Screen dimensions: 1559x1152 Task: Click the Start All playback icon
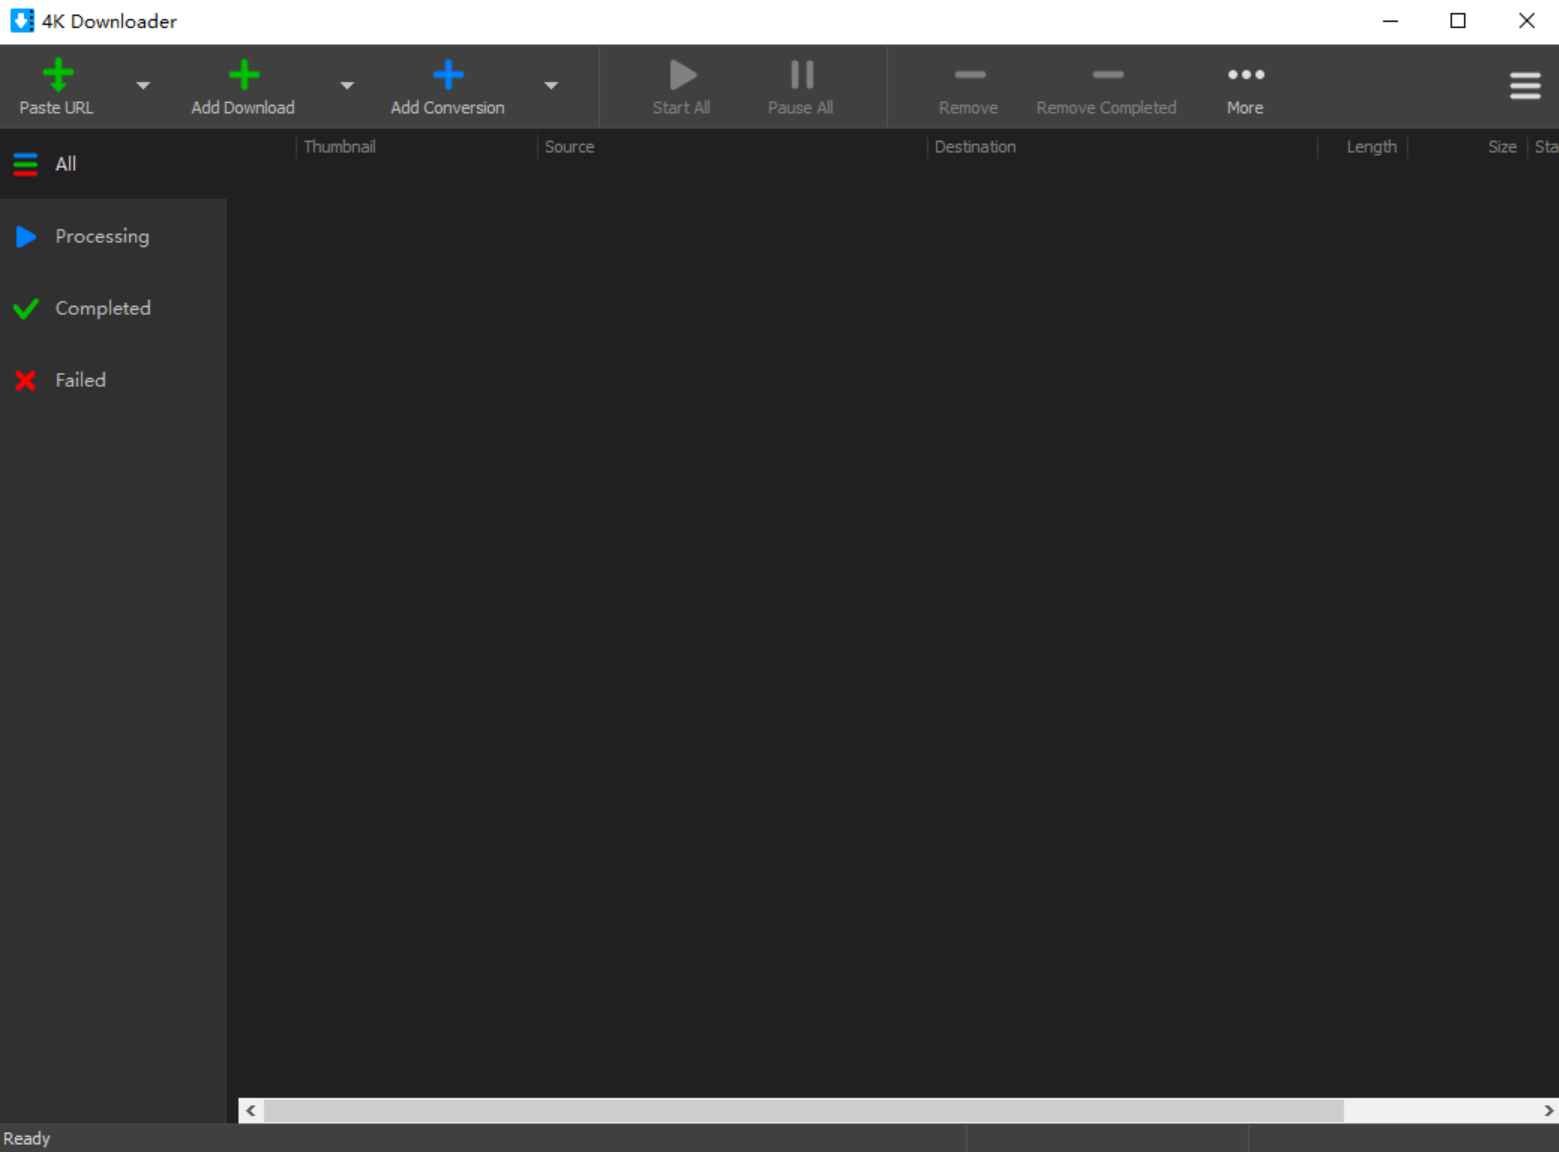pyautogui.click(x=681, y=74)
